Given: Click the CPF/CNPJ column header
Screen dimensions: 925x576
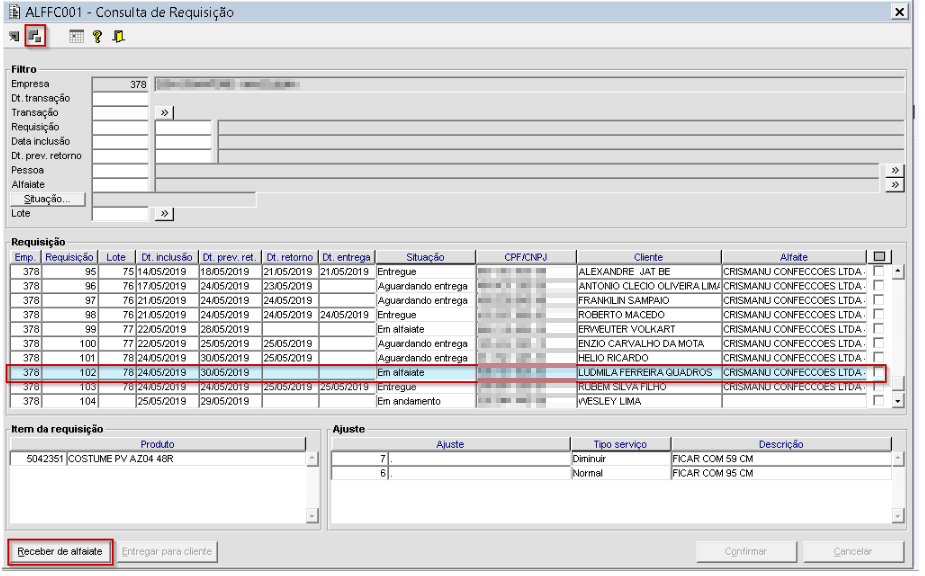Looking at the screenshot, I should pos(526,257).
